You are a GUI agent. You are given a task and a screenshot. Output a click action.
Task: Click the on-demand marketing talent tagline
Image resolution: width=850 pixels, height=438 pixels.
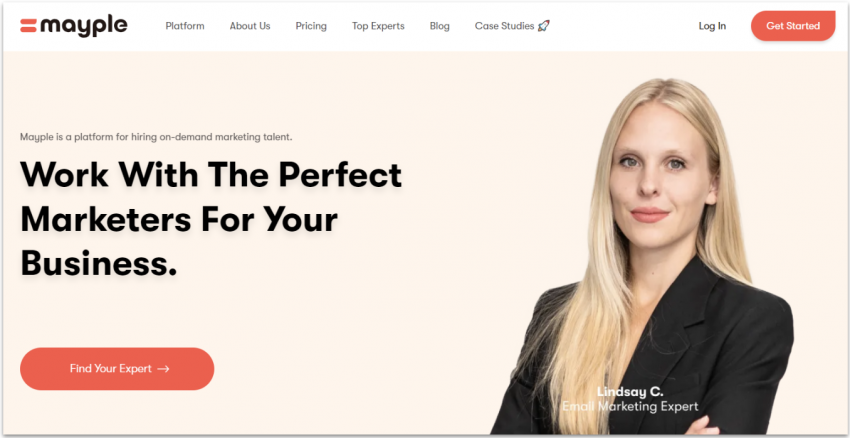pyautogui.click(x=156, y=137)
